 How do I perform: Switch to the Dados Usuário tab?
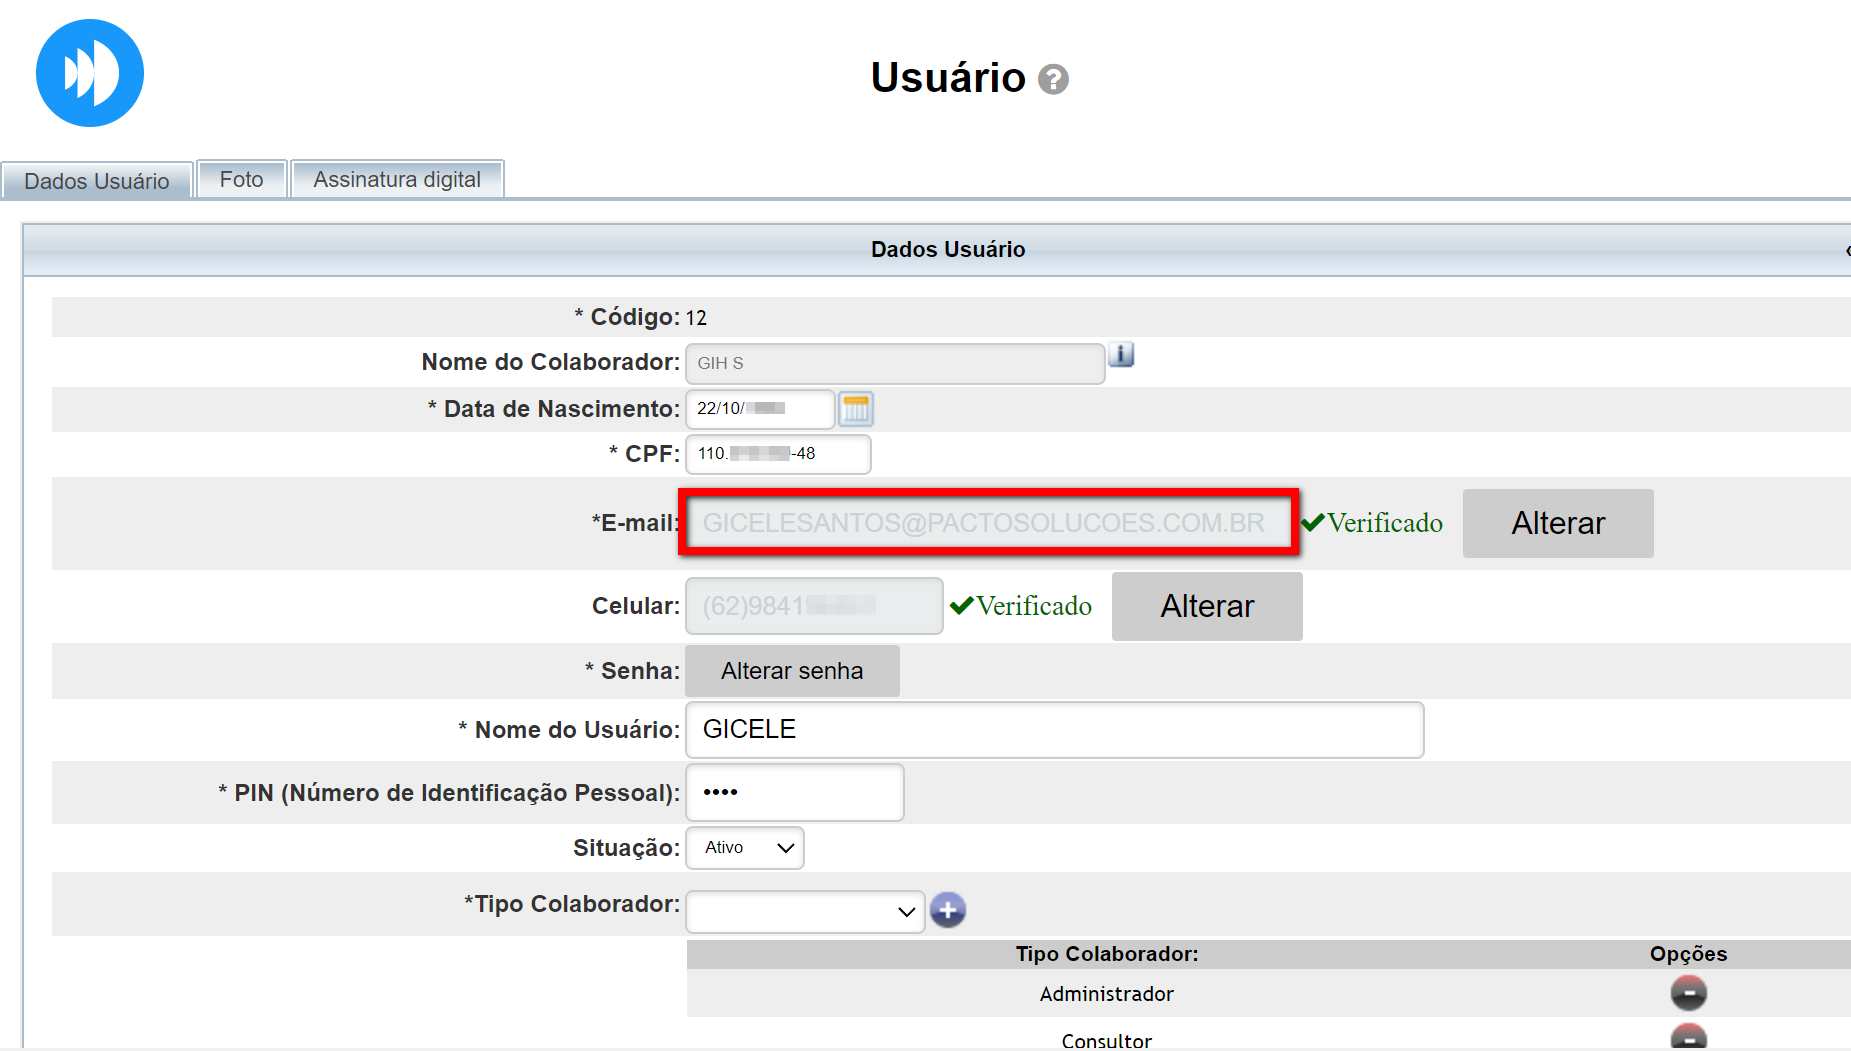pyautogui.click(x=97, y=181)
